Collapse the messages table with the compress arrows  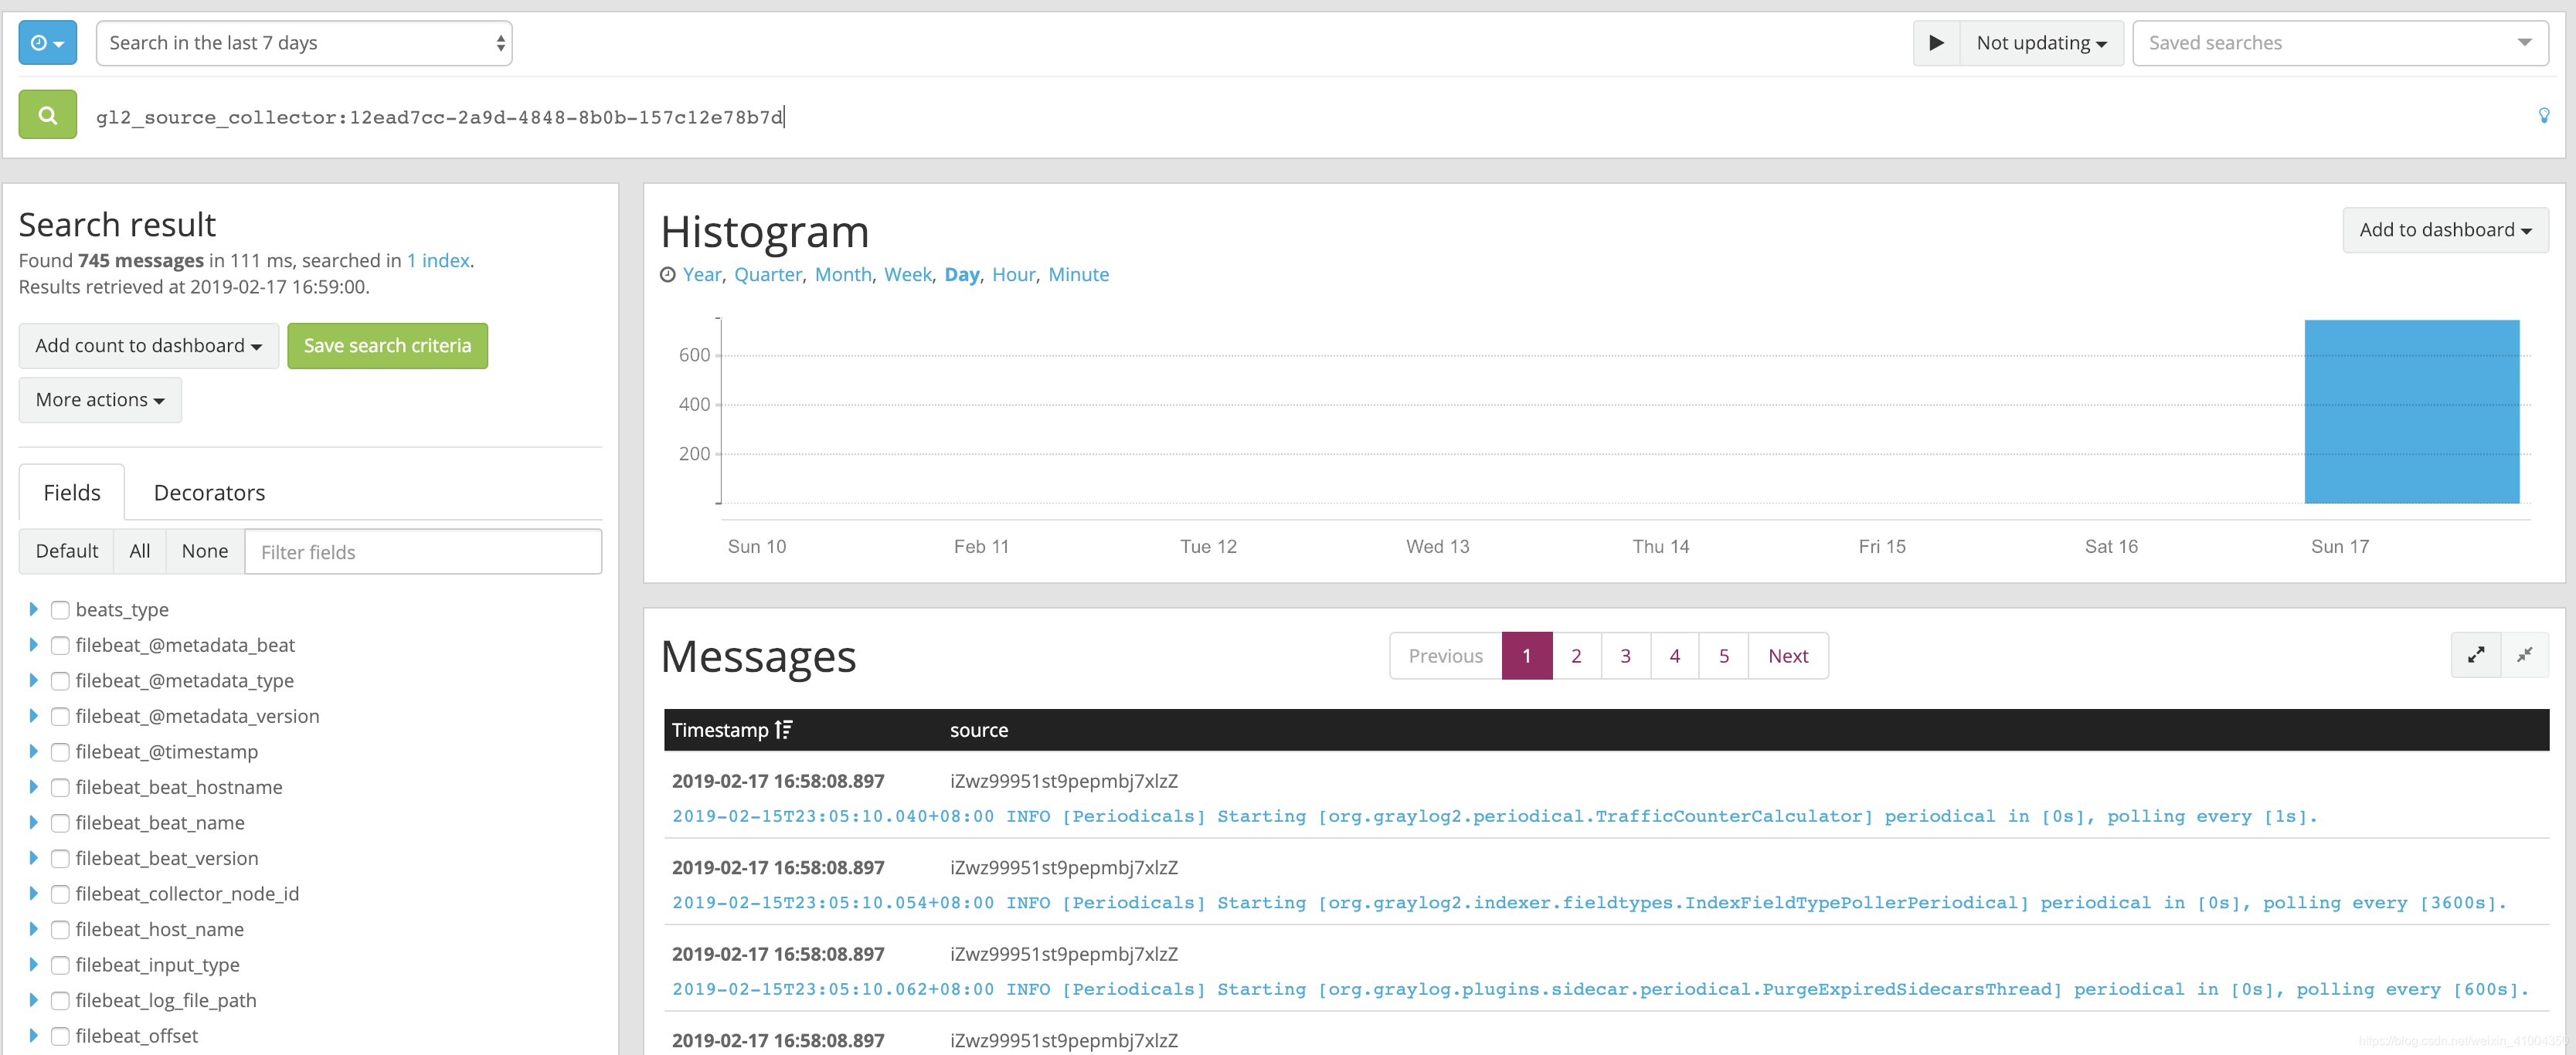(2524, 655)
